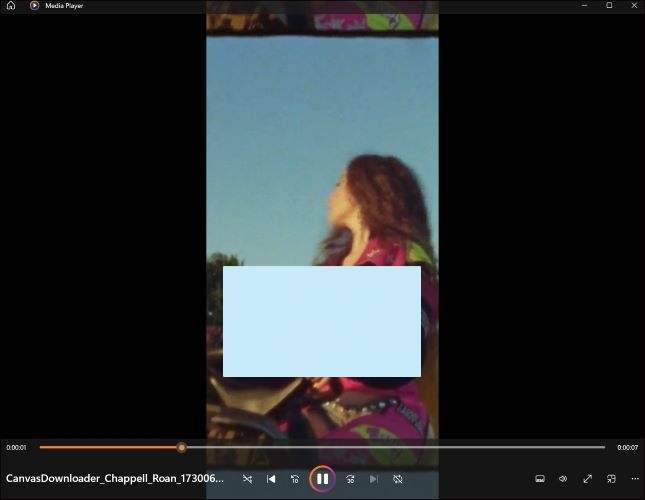Toggle repeat mode
645x500 pixels.
[397, 479]
